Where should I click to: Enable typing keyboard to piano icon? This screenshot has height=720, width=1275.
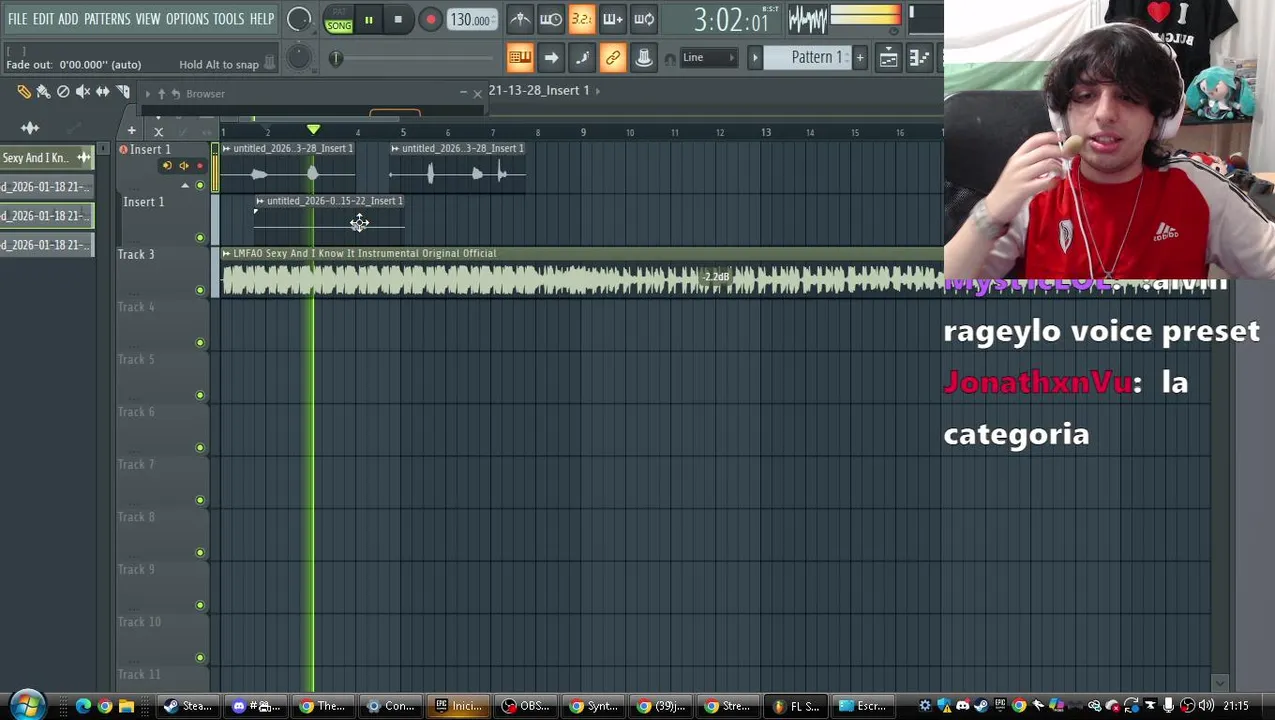(x=520, y=58)
